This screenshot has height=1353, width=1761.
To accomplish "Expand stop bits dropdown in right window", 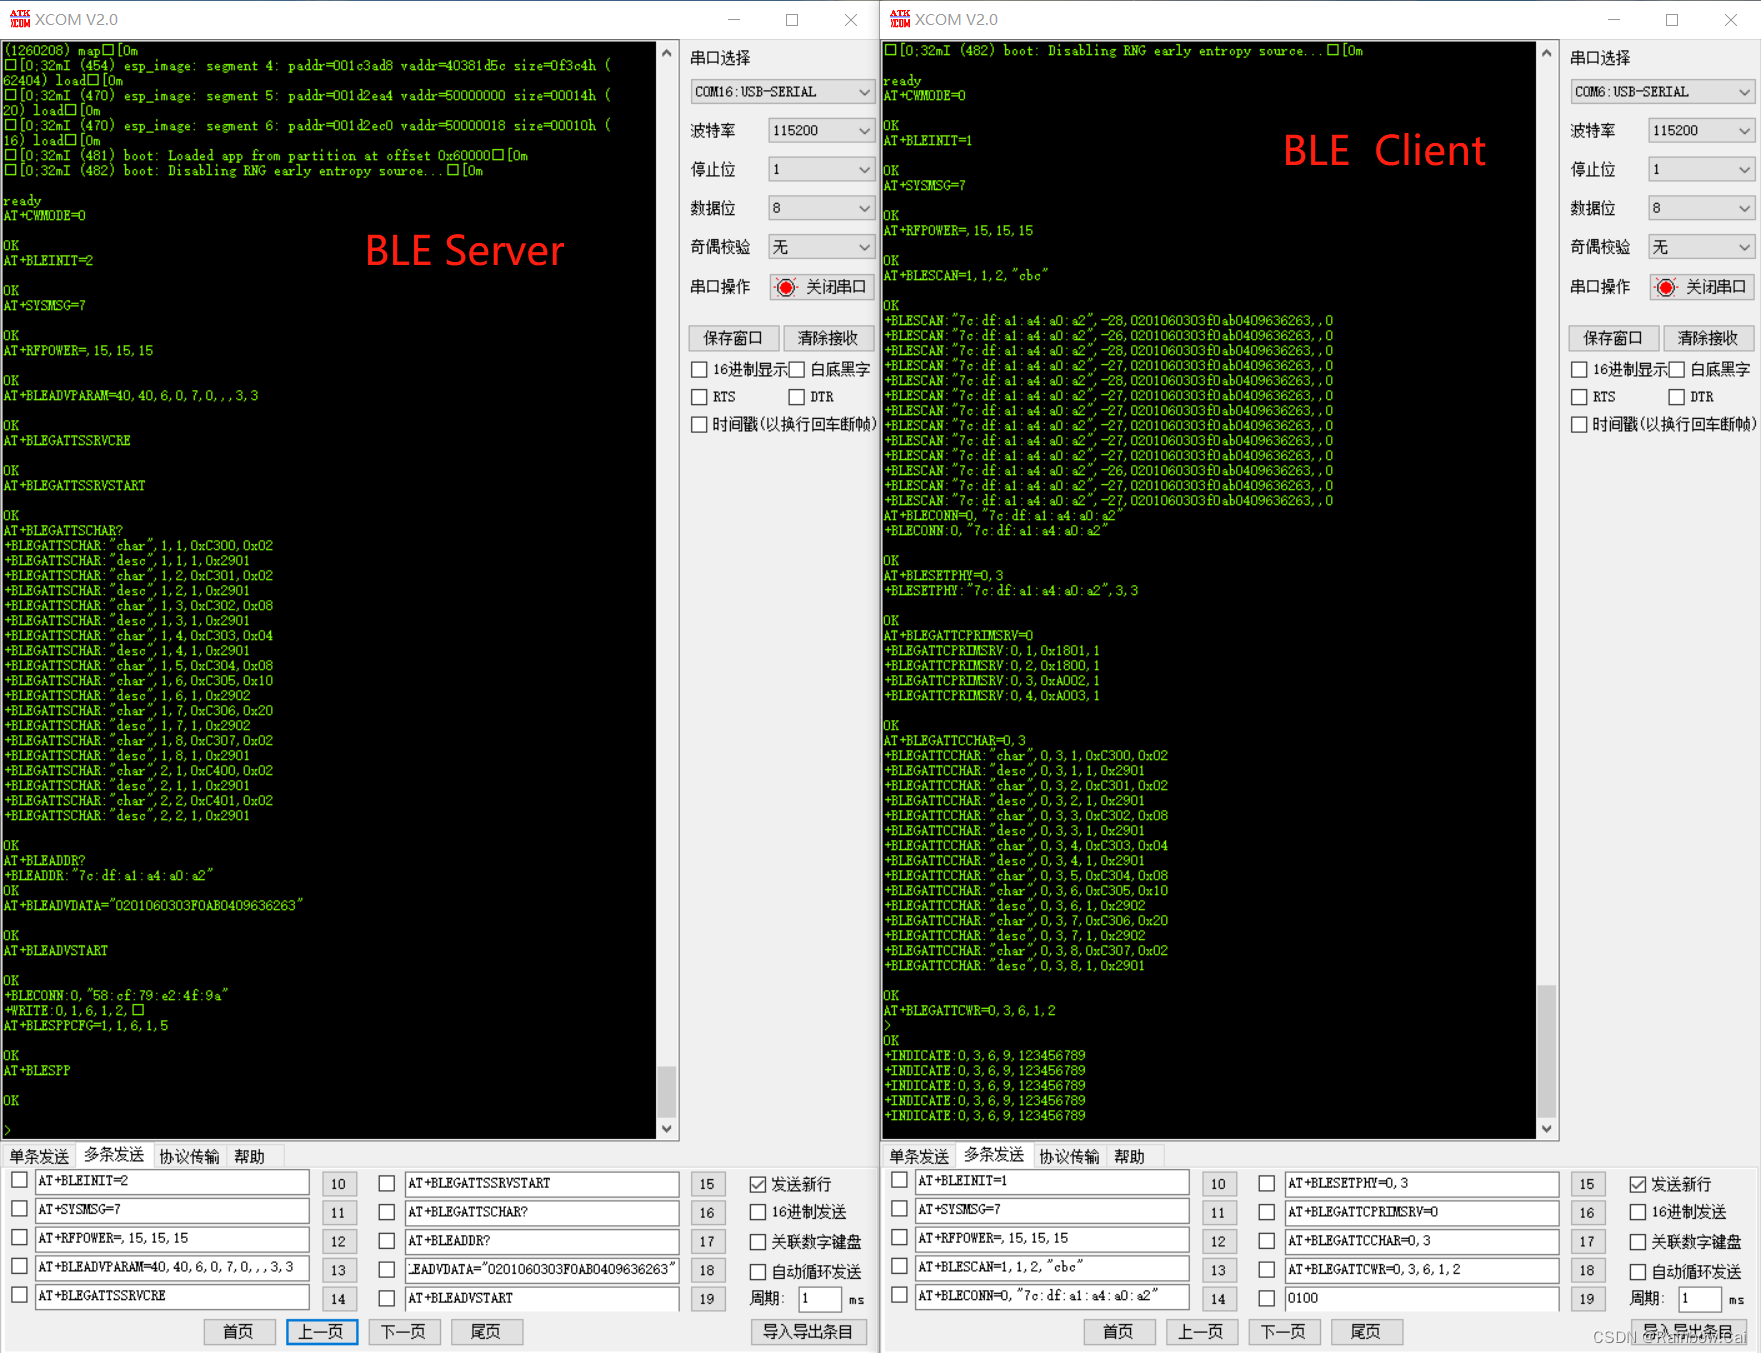I will pyautogui.click(x=1702, y=170).
